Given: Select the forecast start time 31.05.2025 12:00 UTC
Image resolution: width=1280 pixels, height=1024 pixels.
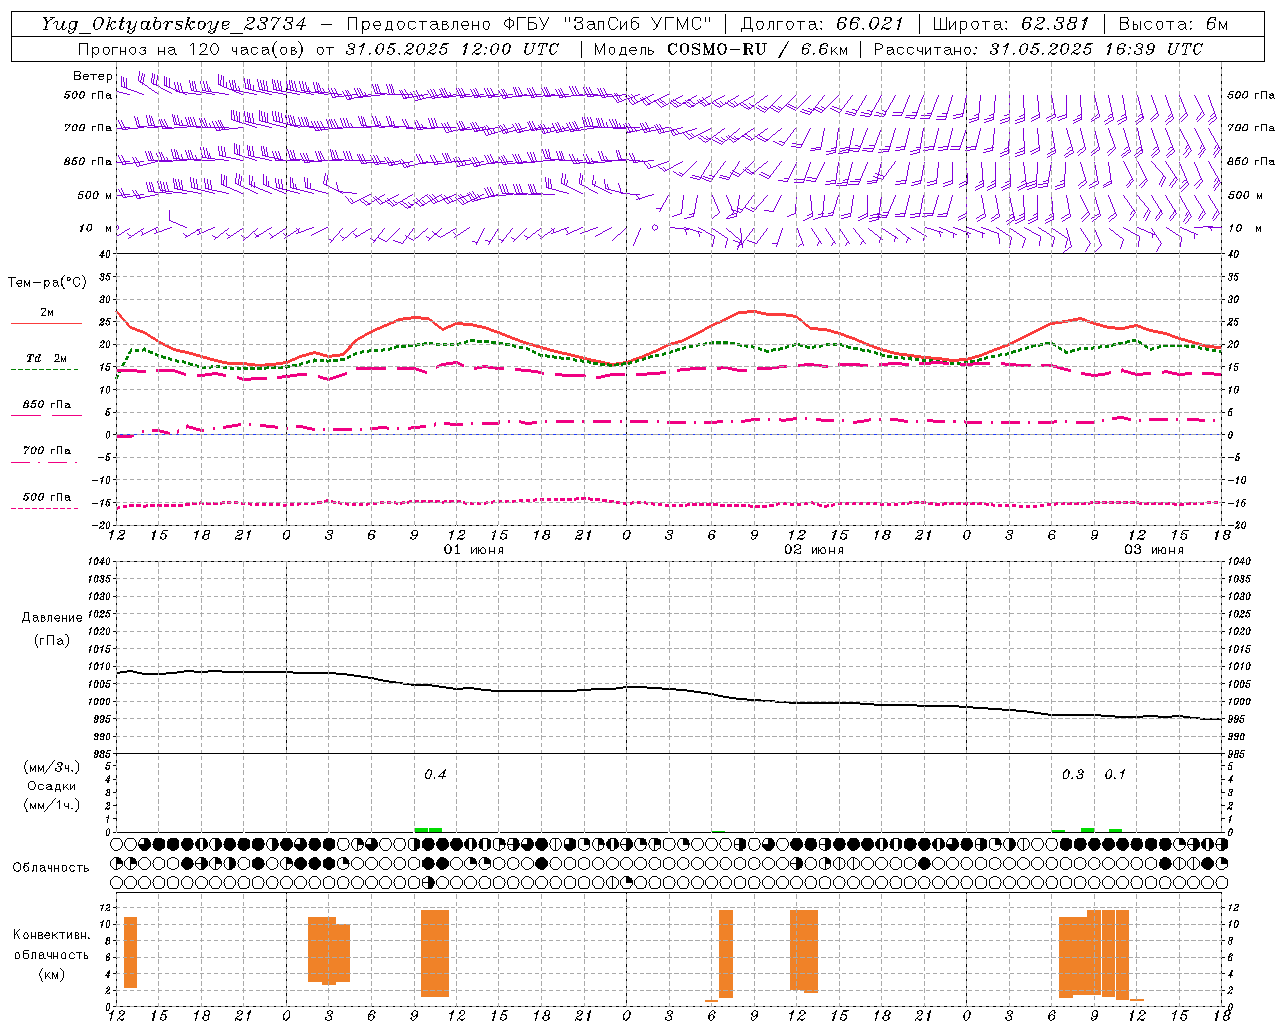Looking at the screenshot, I should (x=452, y=49).
